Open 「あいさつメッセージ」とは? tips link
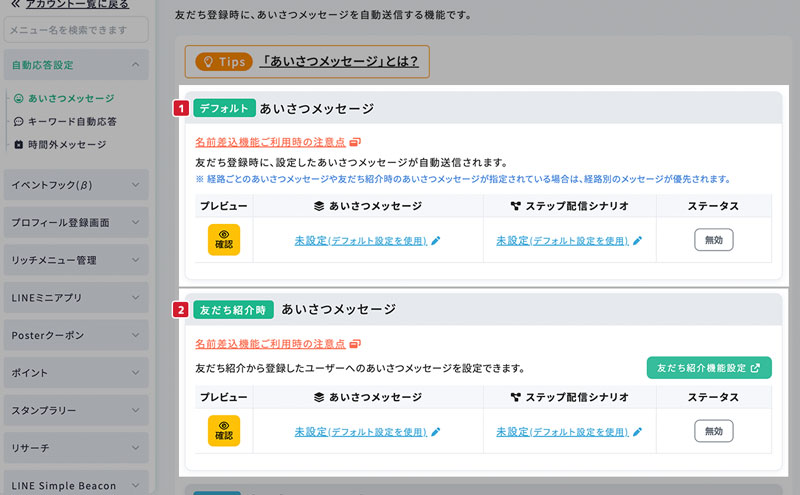This screenshot has height=495, width=800. point(339,62)
